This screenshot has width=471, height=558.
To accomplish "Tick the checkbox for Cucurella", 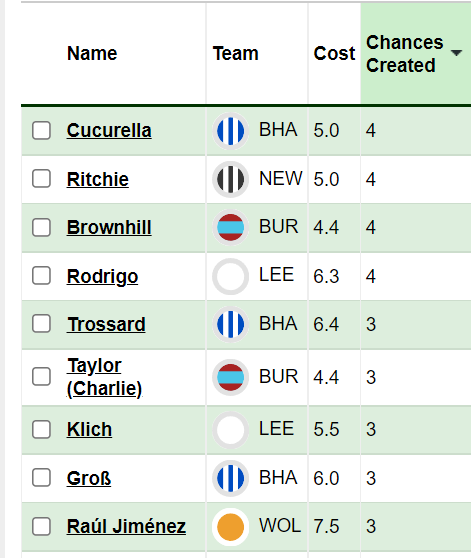I will pos(41,130).
